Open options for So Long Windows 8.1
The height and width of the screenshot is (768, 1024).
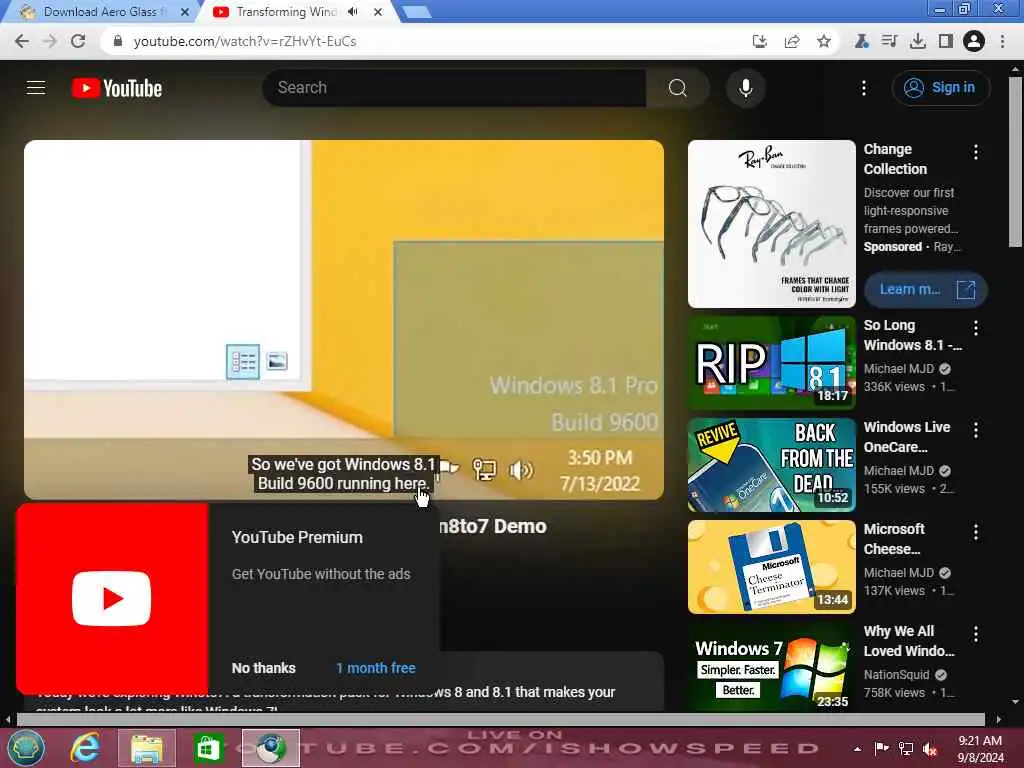[x=976, y=327]
